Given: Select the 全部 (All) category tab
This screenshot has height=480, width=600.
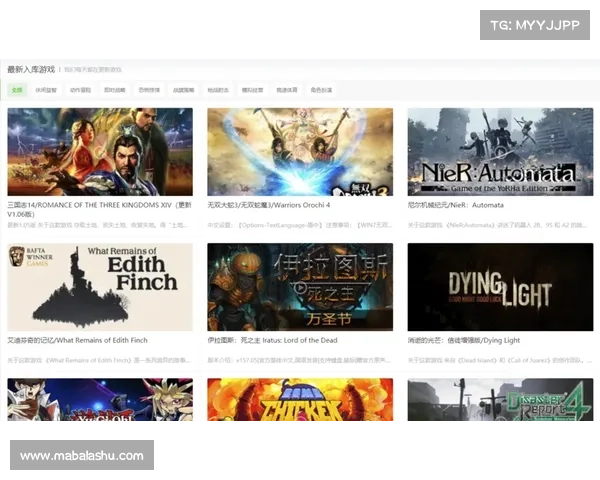Looking at the screenshot, I should (x=17, y=90).
